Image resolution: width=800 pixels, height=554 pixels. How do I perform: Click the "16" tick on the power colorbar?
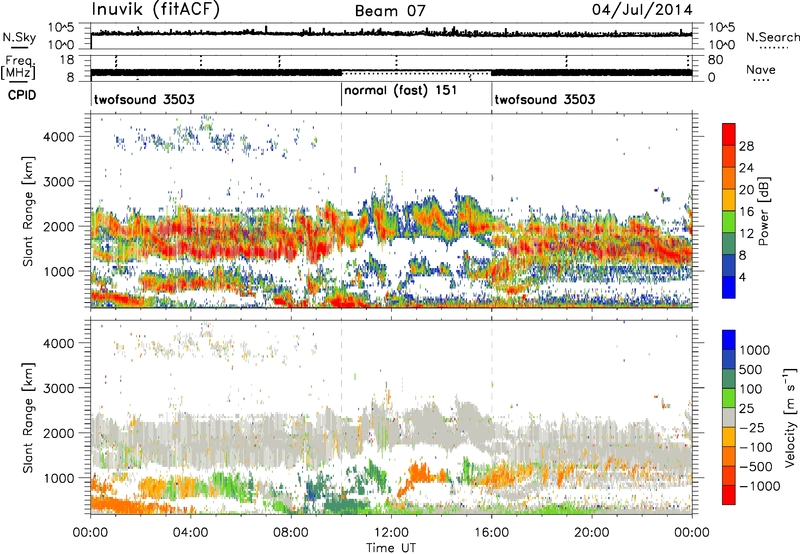point(746,212)
